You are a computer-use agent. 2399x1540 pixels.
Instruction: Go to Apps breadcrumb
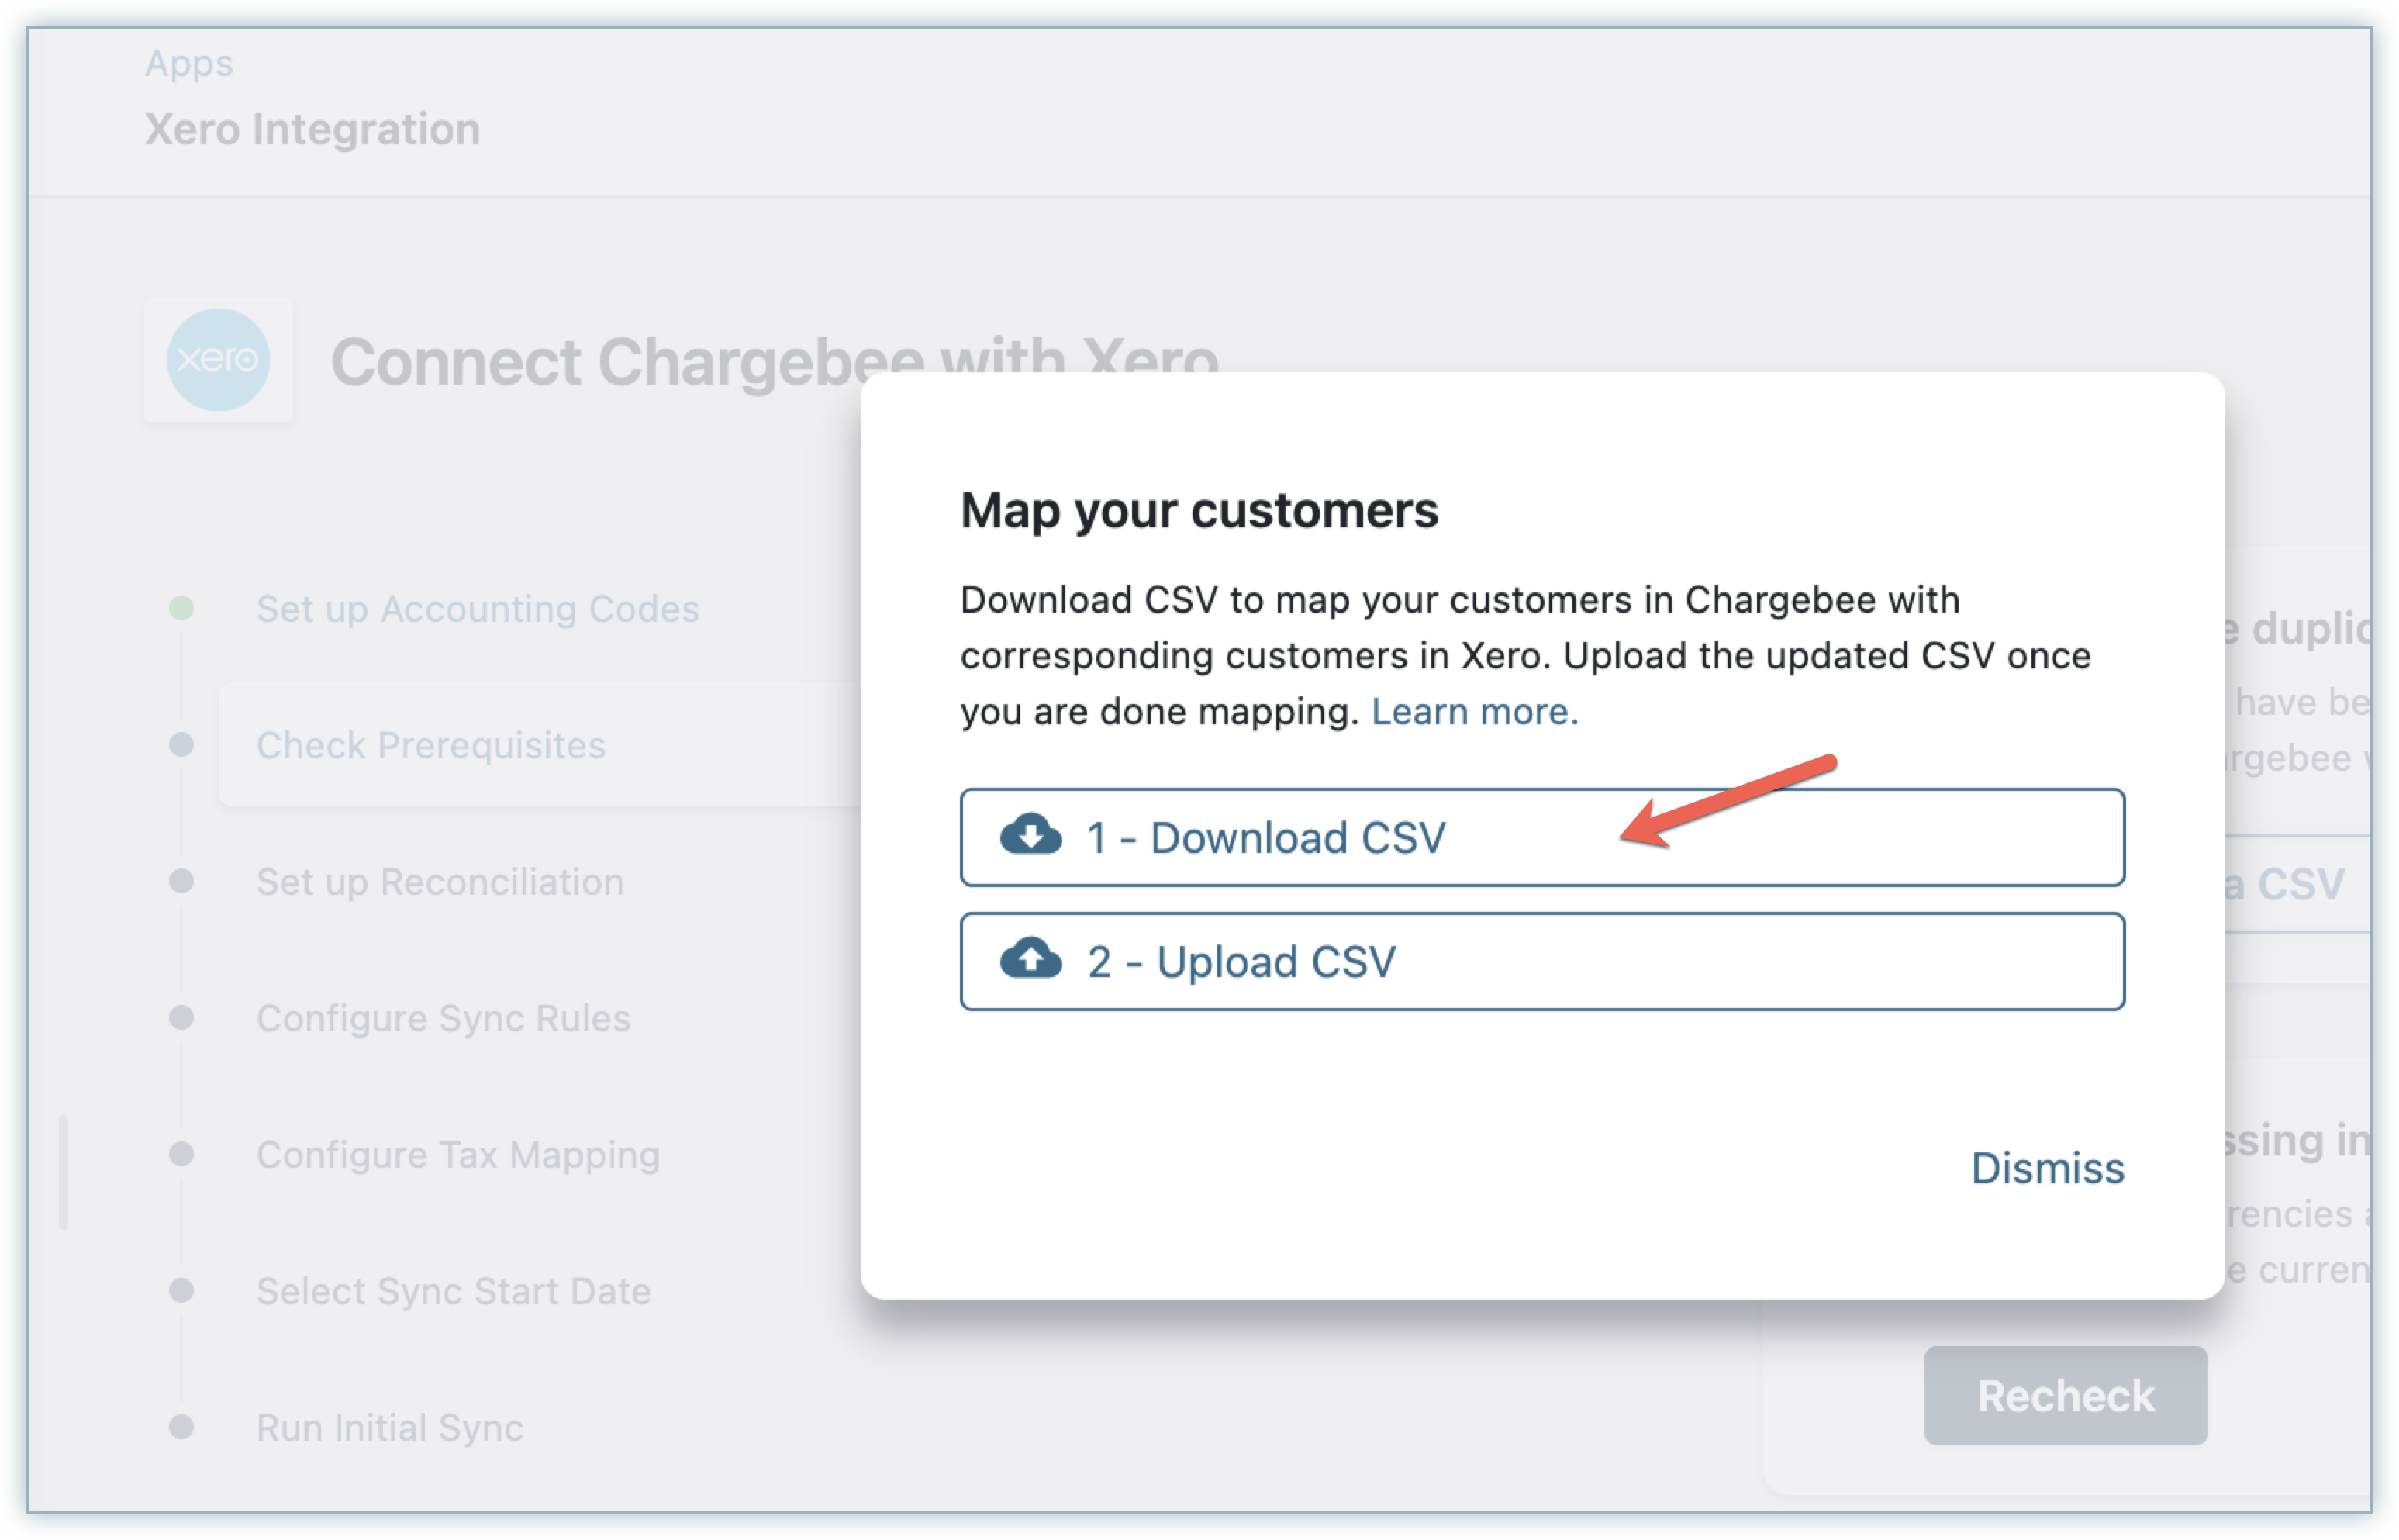pyautogui.click(x=189, y=63)
